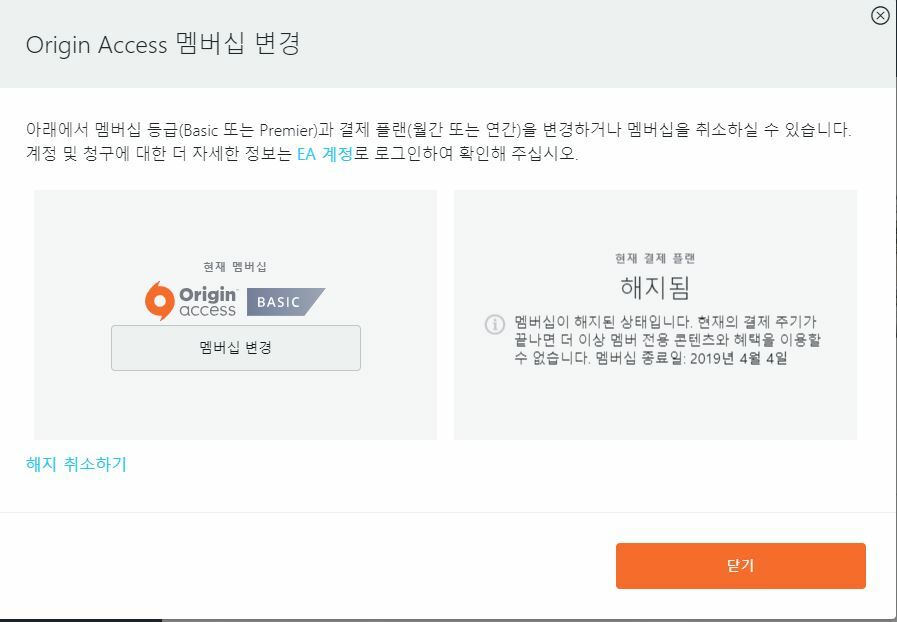Close the dialog with the X icon
The width and height of the screenshot is (897, 622).
tap(880, 15)
